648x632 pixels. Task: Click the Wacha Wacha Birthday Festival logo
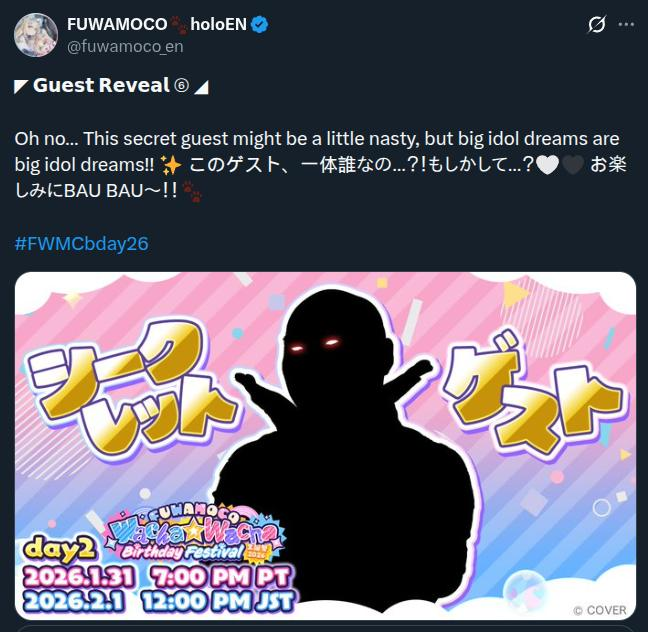[192, 534]
